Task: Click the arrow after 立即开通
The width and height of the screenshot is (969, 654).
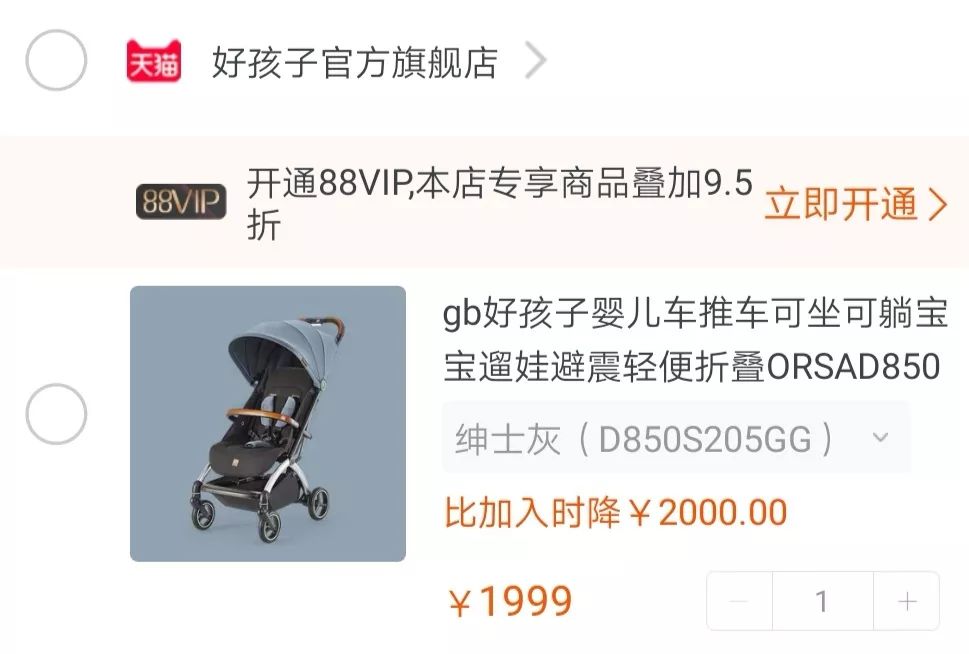Action: pyautogui.click(x=937, y=205)
